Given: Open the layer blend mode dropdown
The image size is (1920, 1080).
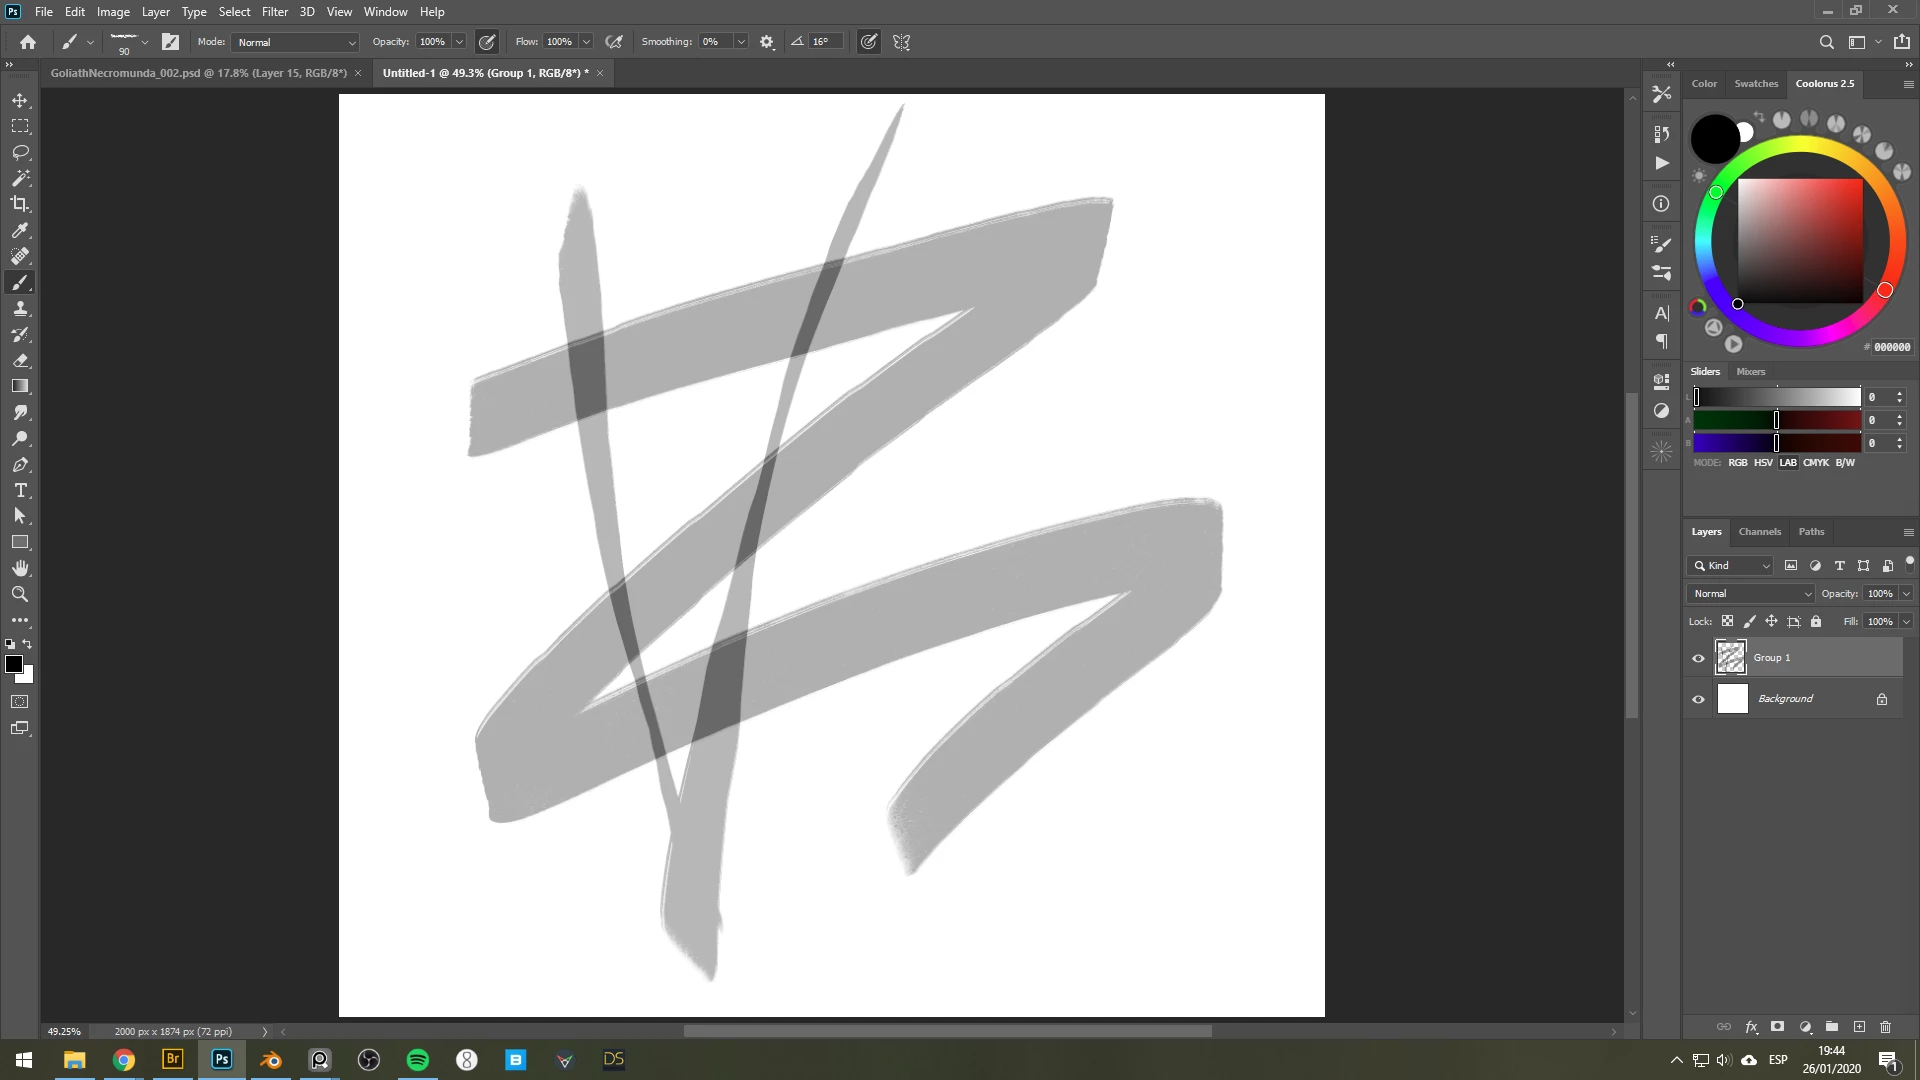Looking at the screenshot, I should [x=1751, y=593].
